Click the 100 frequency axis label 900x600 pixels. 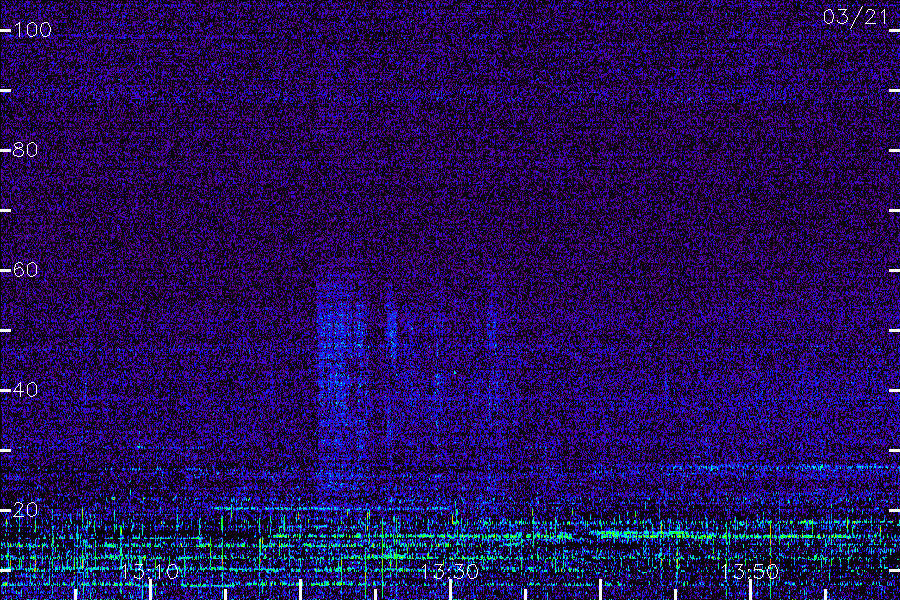pos(32,30)
